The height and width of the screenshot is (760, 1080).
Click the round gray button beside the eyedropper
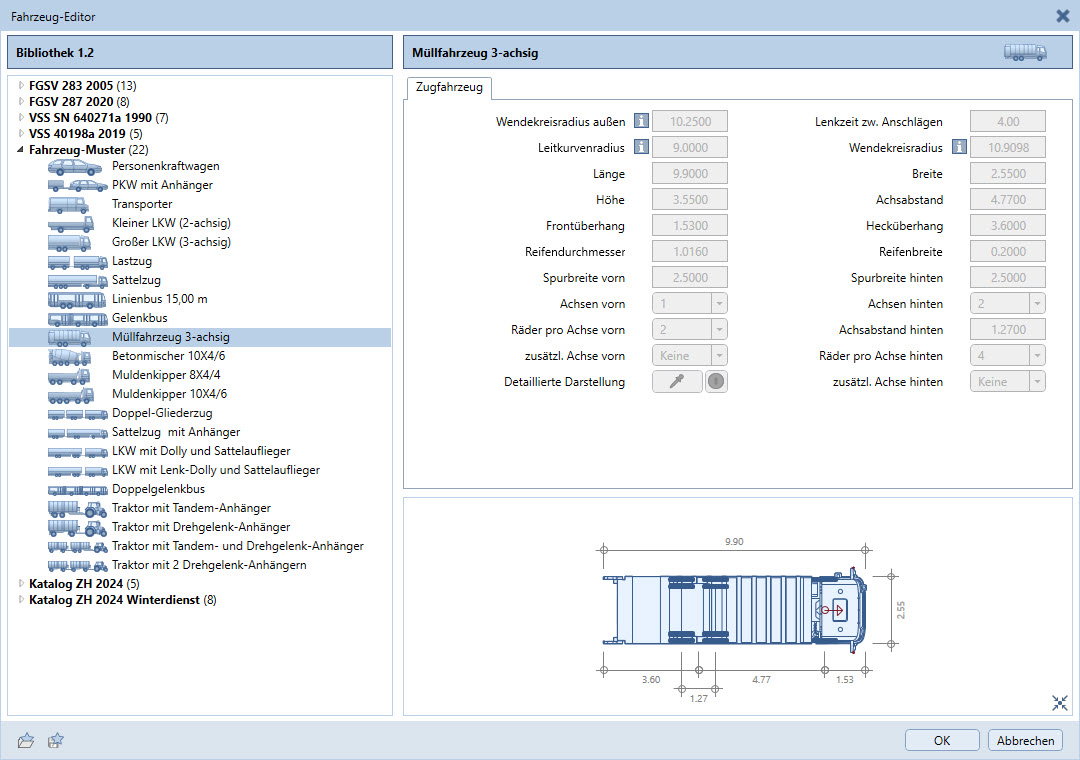tap(716, 382)
